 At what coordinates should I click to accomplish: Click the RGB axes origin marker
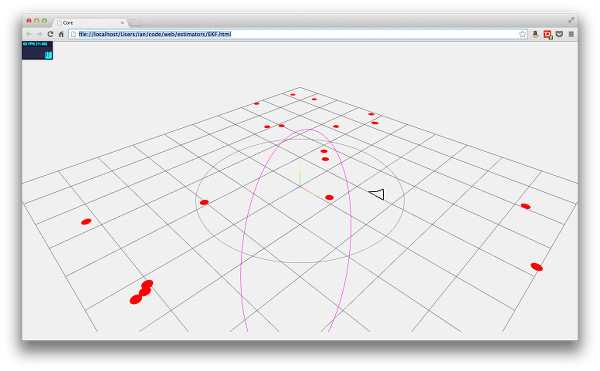(x=300, y=187)
